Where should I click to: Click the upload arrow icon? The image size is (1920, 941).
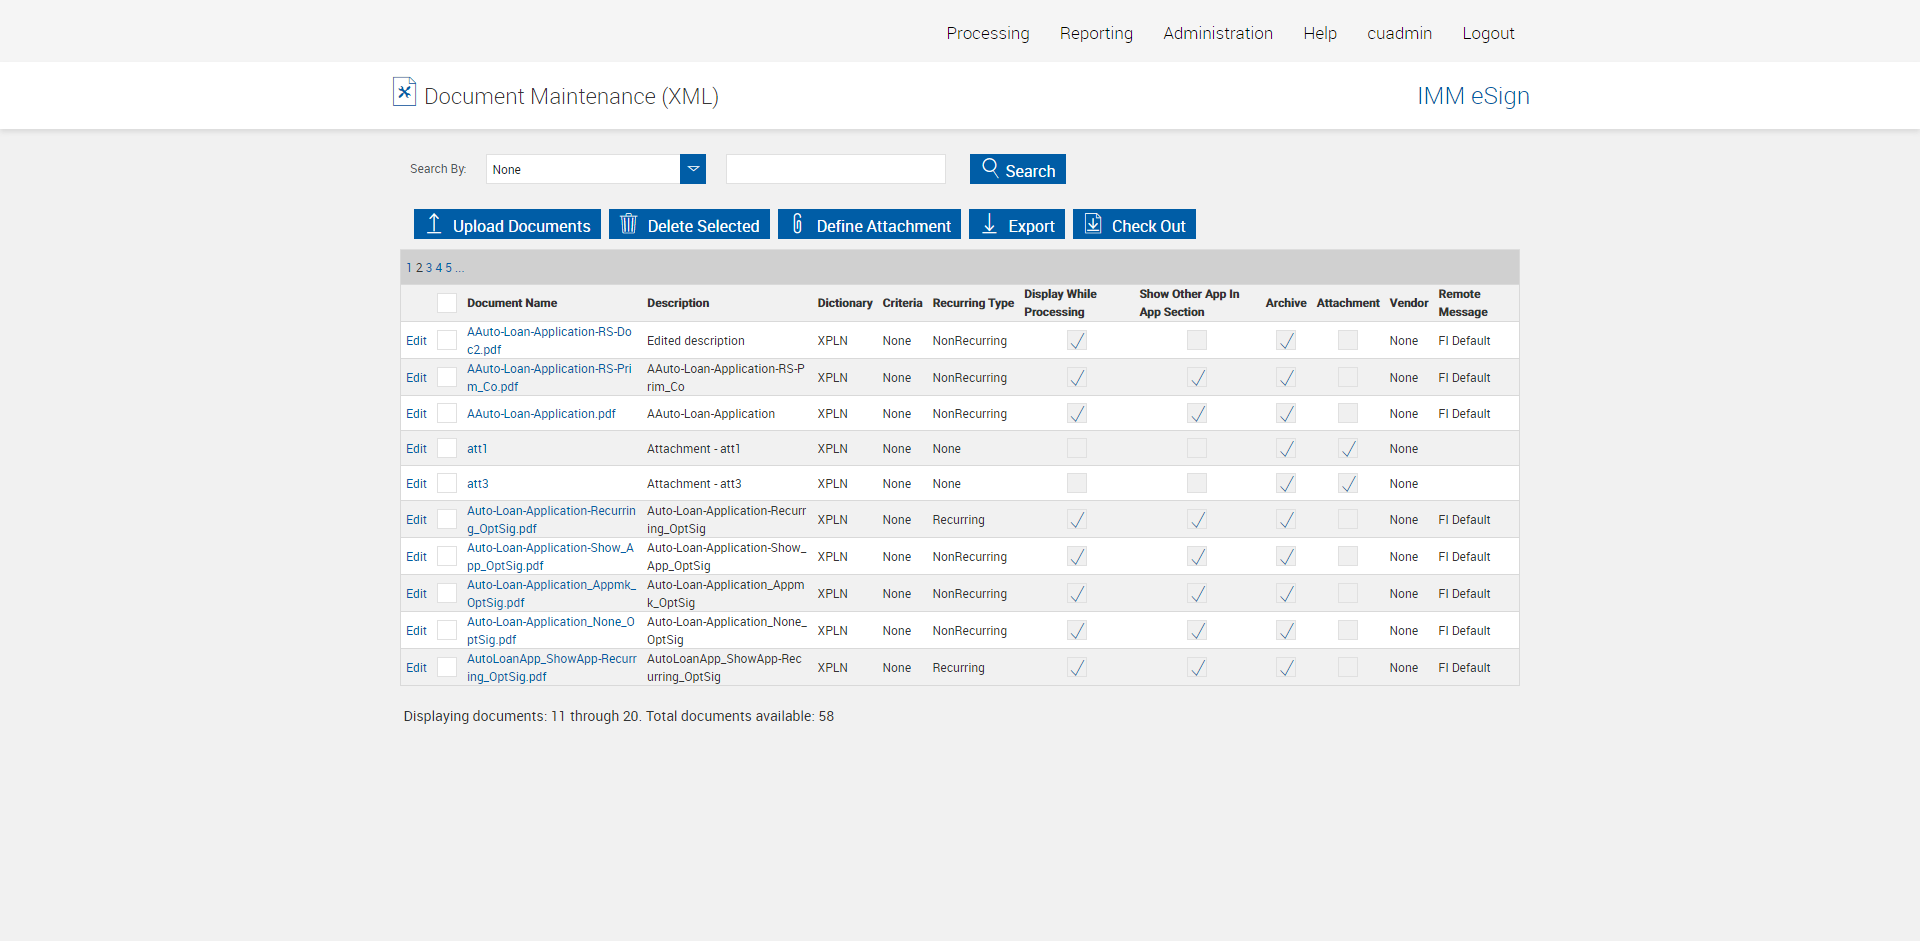[434, 224]
